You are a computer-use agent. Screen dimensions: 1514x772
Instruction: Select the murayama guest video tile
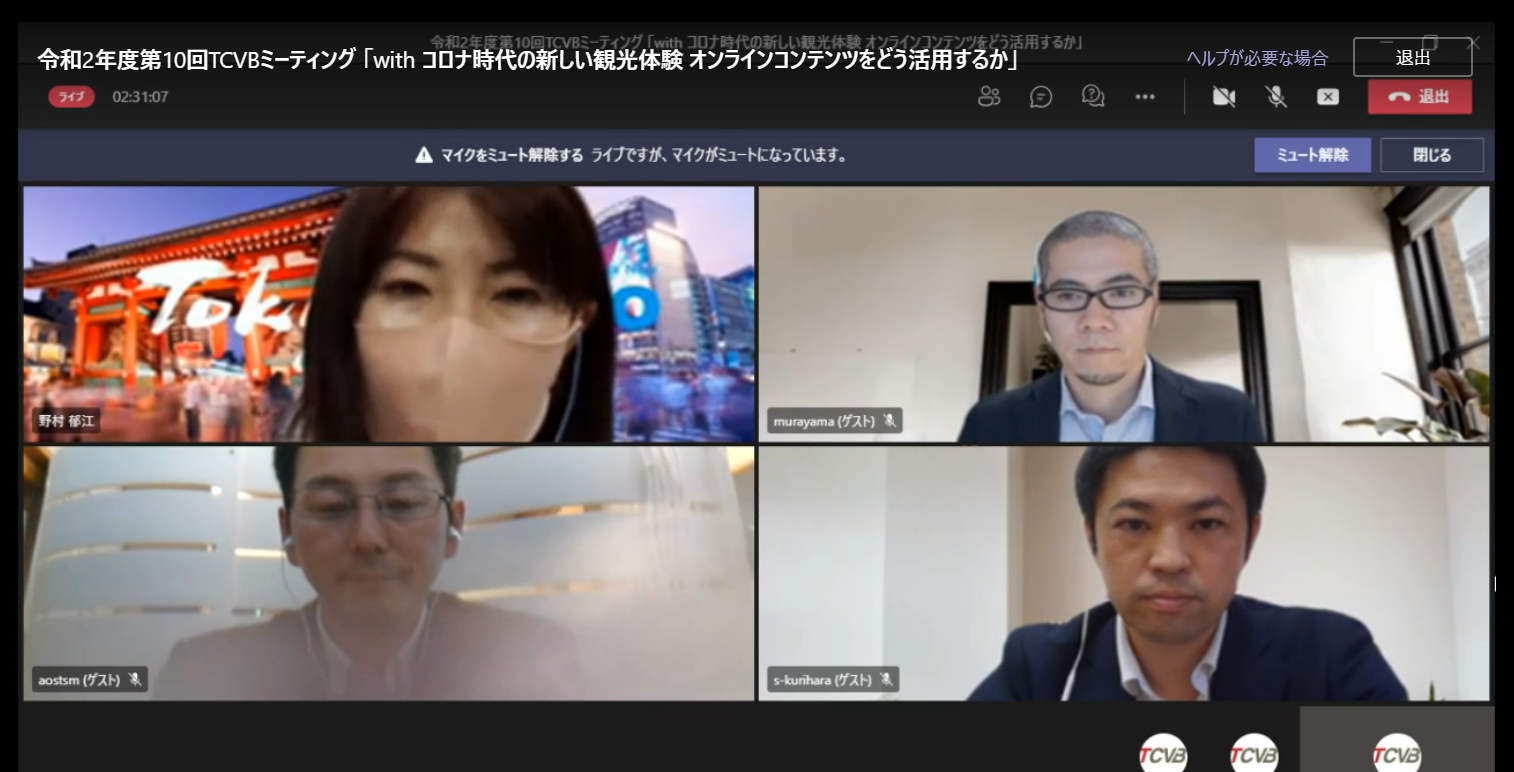[x=1123, y=313]
